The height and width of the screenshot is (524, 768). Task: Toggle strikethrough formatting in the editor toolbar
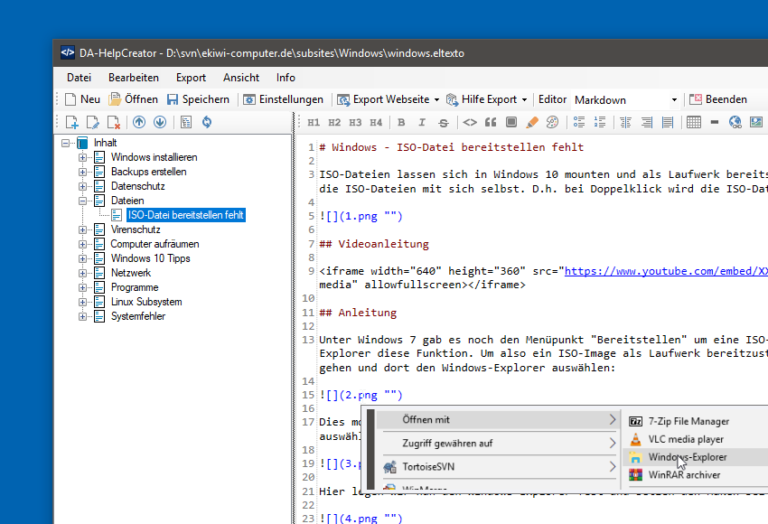point(444,123)
